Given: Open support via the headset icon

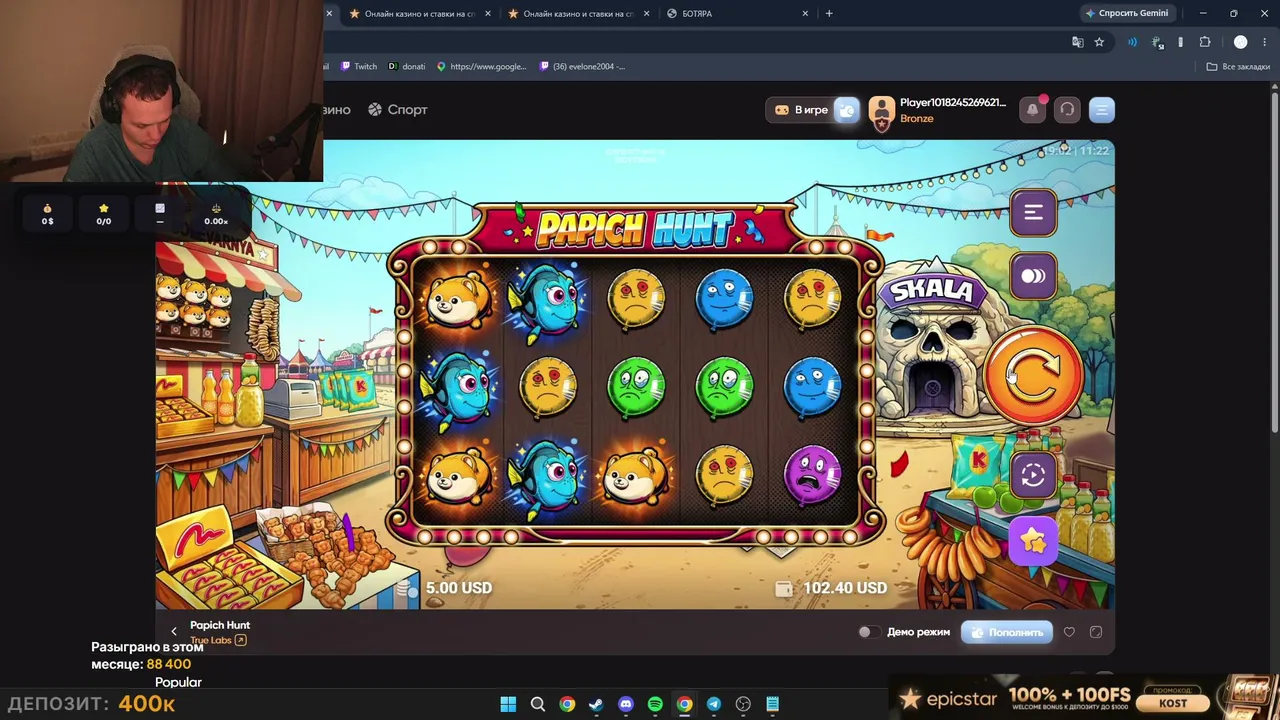Looking at the screenshot, I should click(x=1067, y=110).
